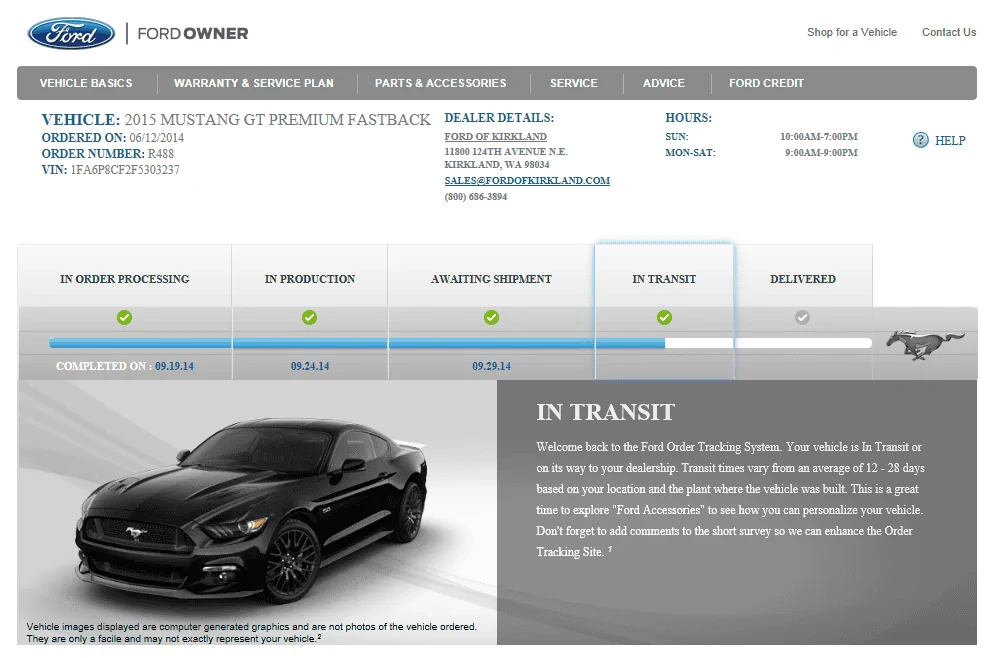
Task: Click the sales@fordofkirkland.com email link
Action: tap(527, 181)
